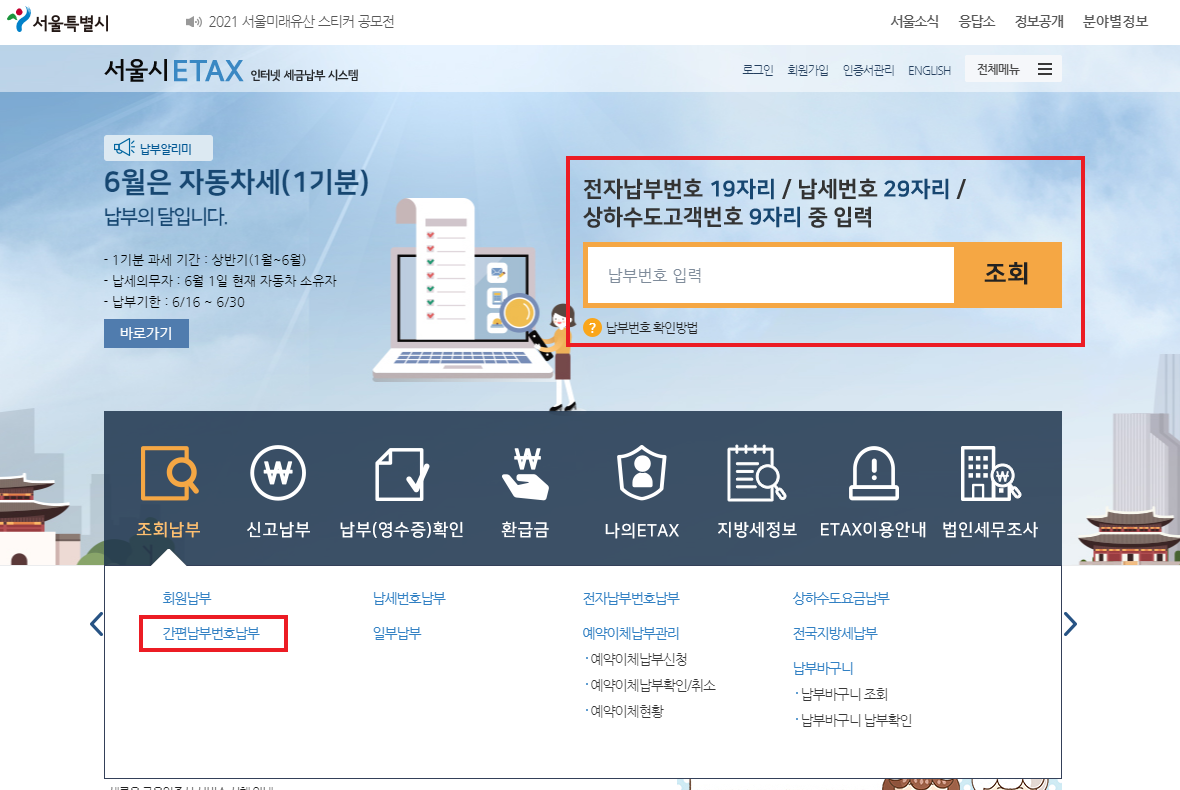This screenshot has width=1180, height=790.
Task: Switch to ENGLISH site
Action: (x=929, y=71)
